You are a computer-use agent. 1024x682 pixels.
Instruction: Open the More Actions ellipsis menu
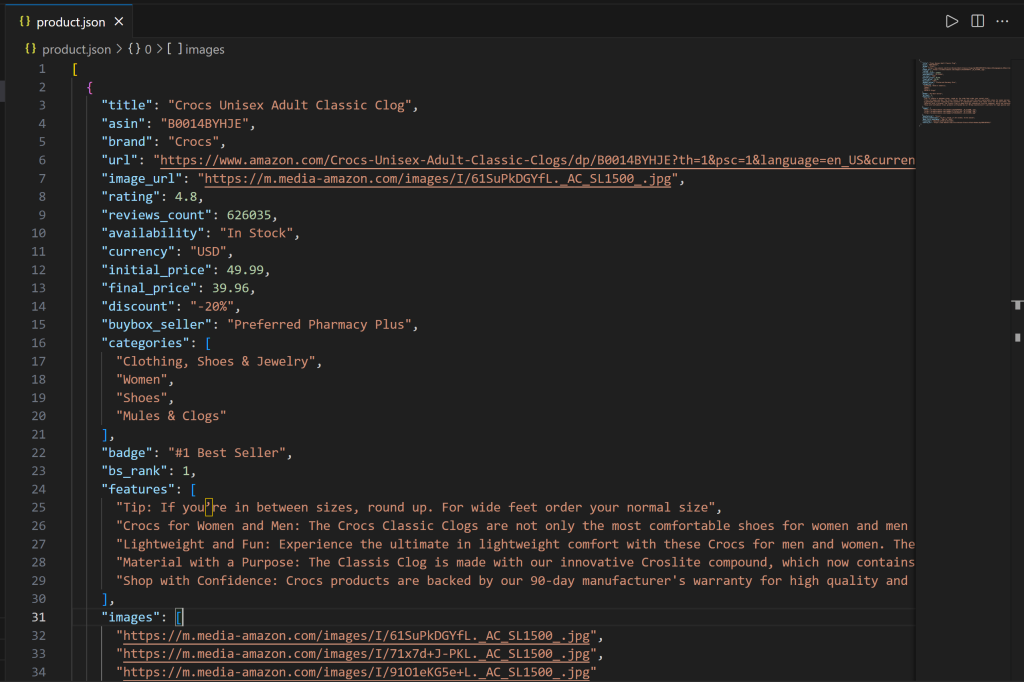click(1002, 20)
